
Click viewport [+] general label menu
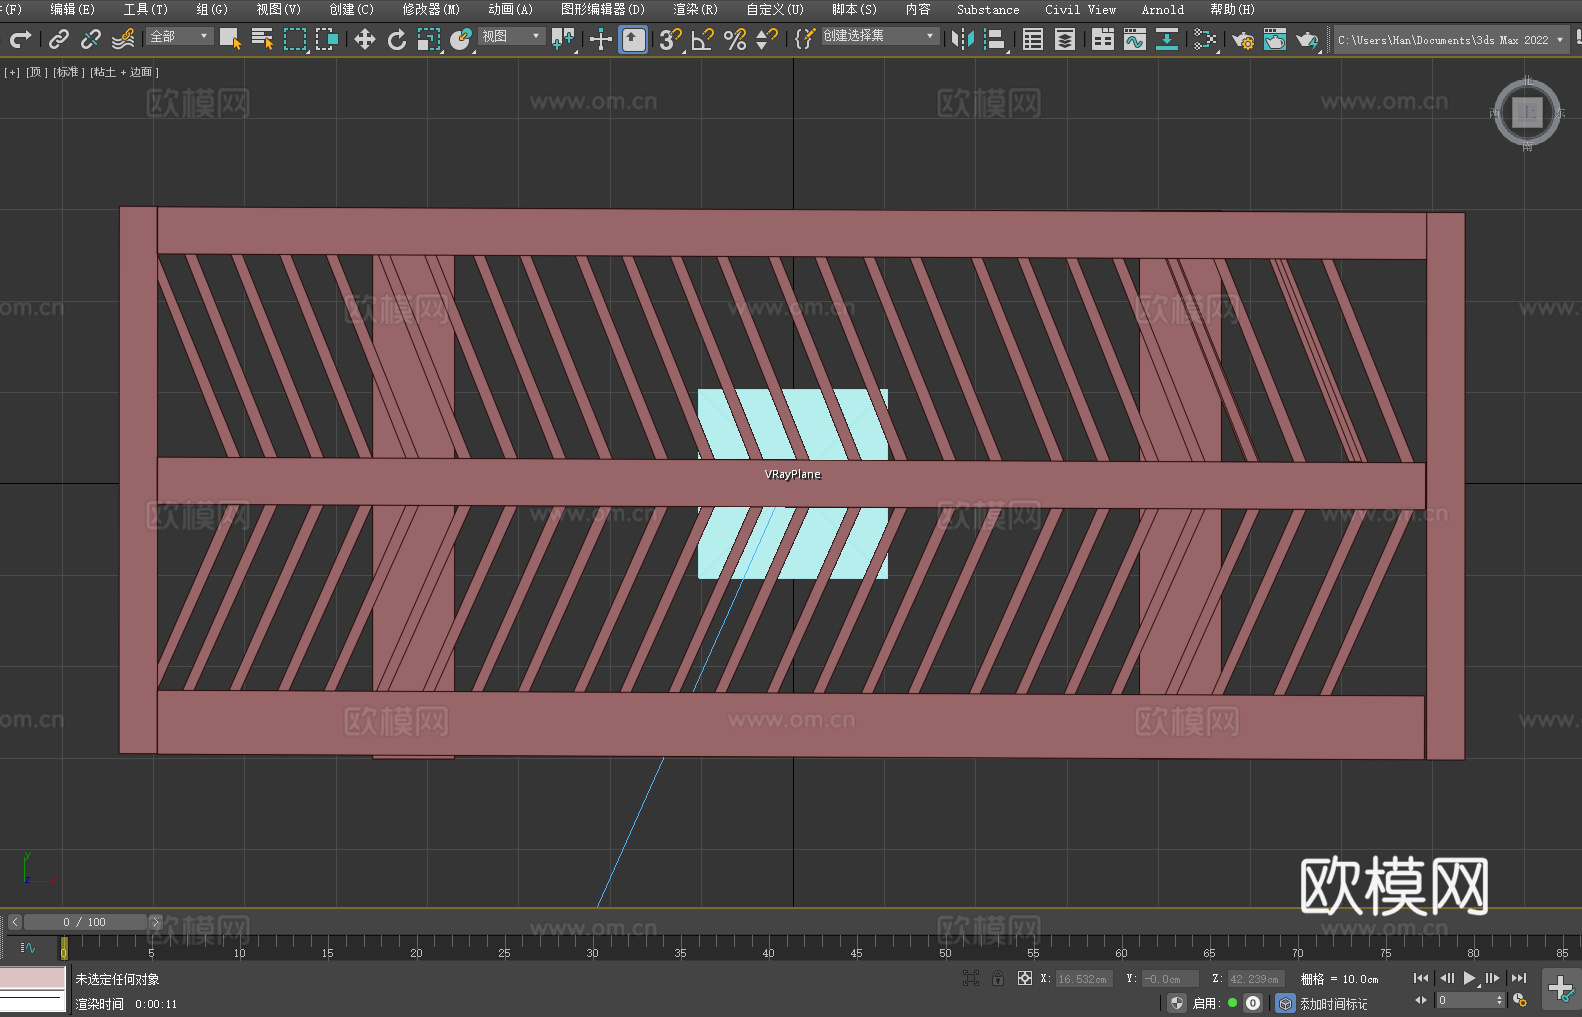click(x=12, y=72)
